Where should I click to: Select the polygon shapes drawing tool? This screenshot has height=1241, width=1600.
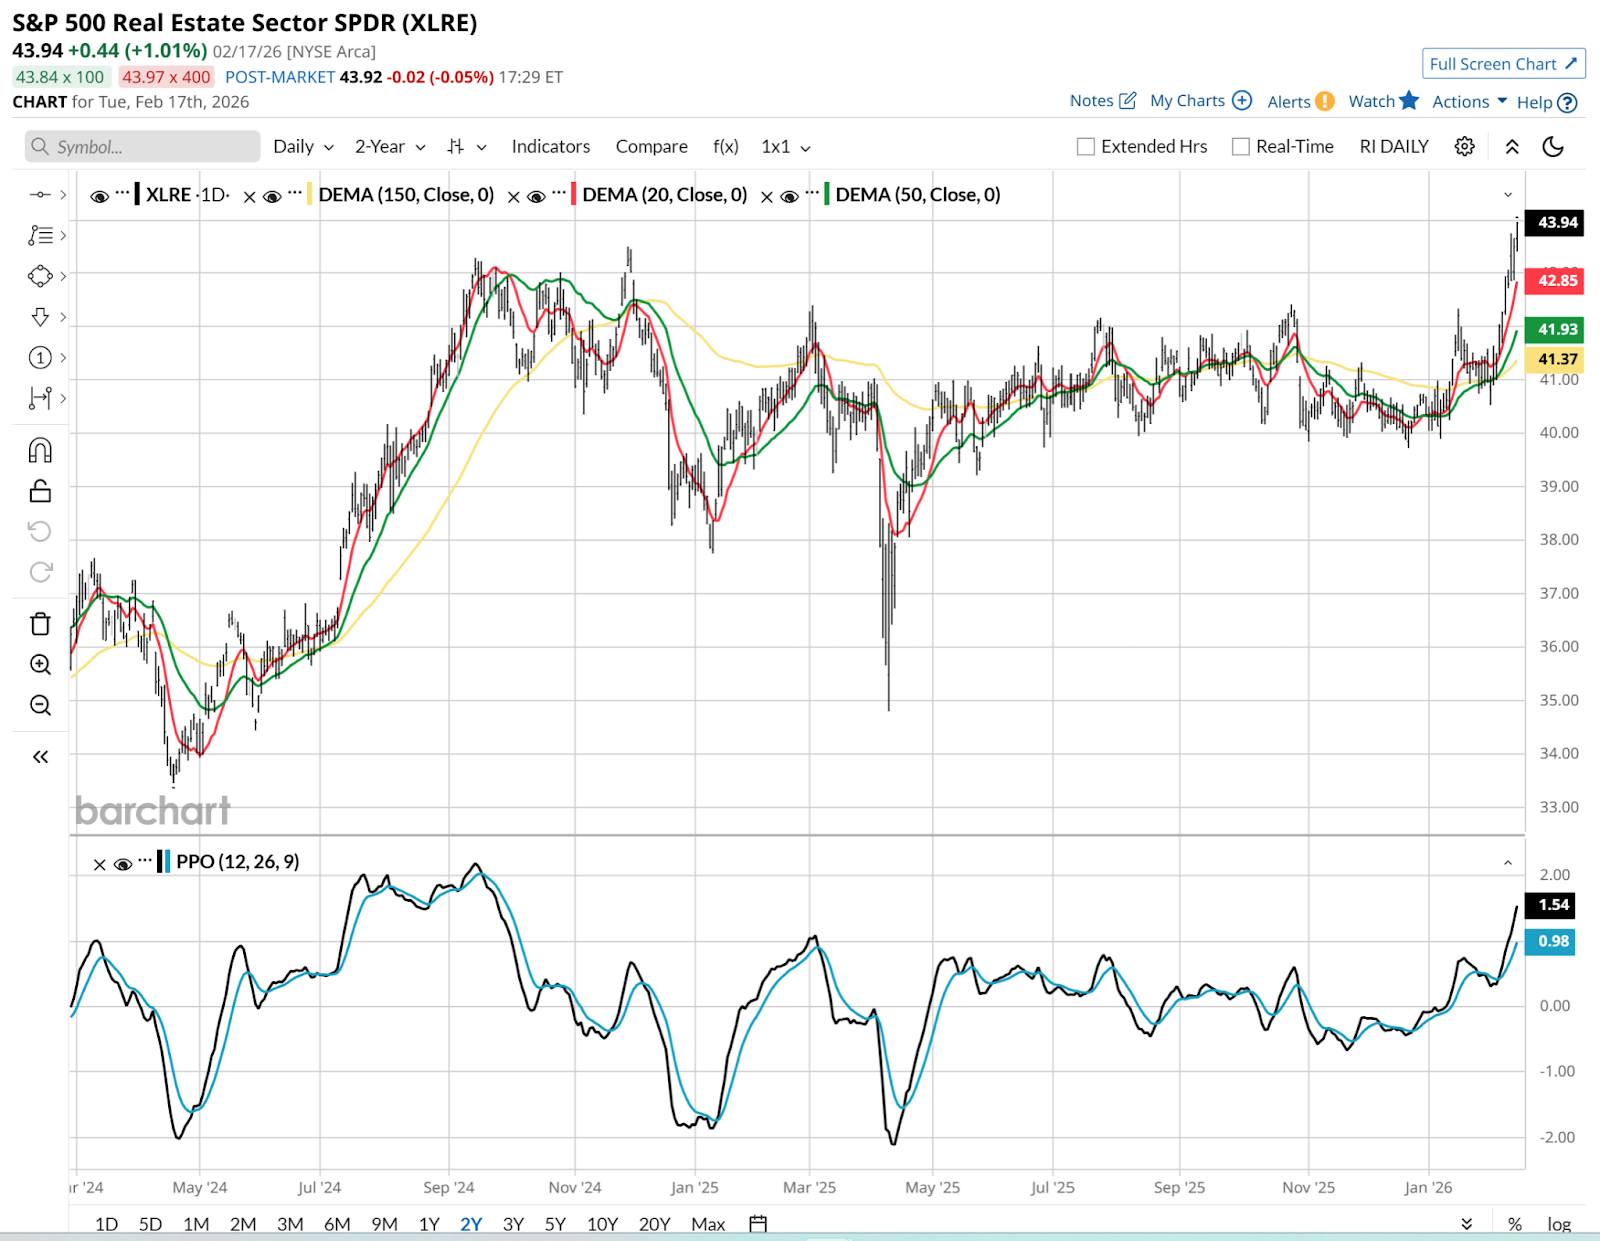[x=40, y=276]
